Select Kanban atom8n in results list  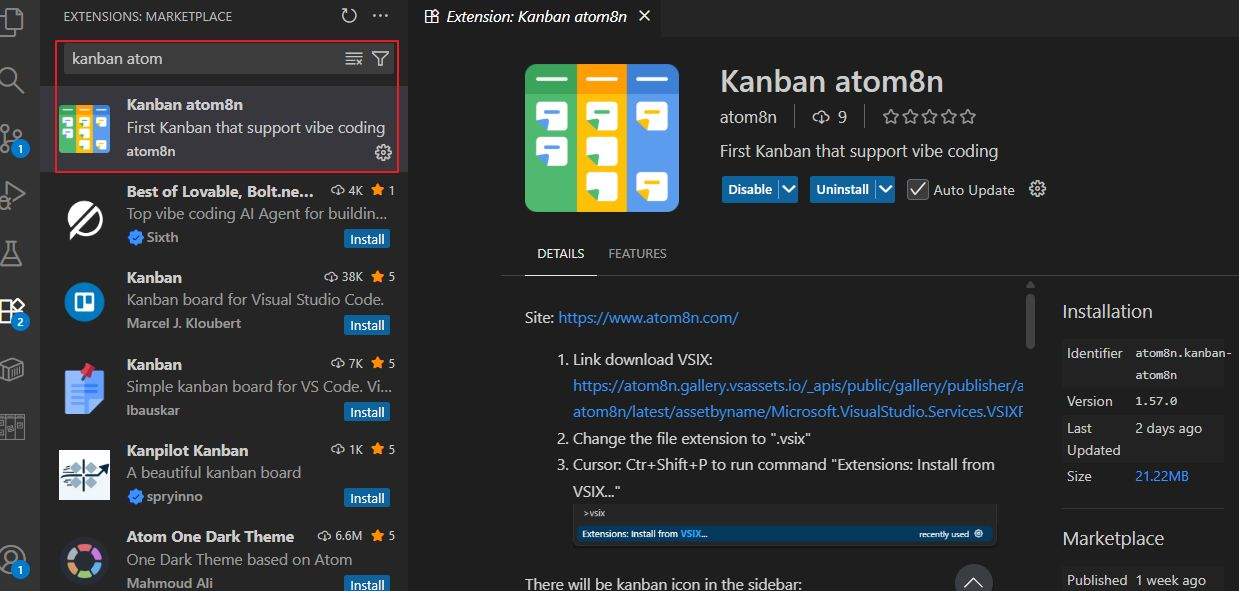(x=225, y=128)
